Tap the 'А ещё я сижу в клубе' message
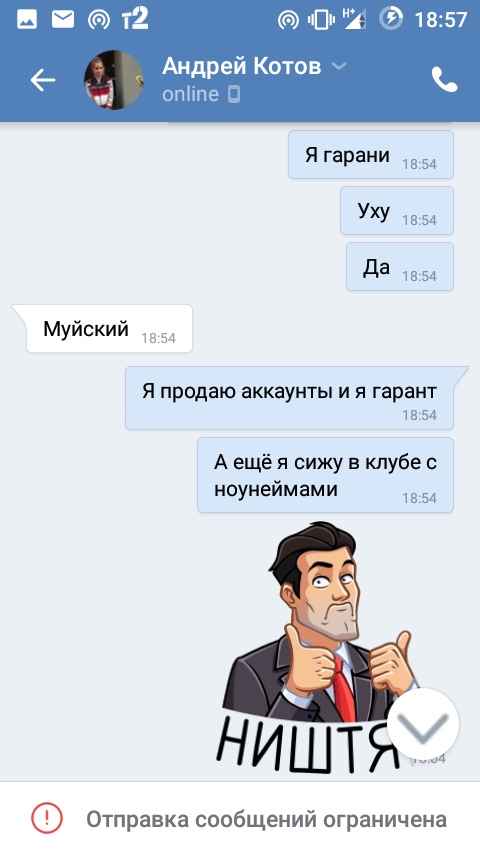Viewport: 480px width, 854px height. pyautogui.click(x=325, y=475)
